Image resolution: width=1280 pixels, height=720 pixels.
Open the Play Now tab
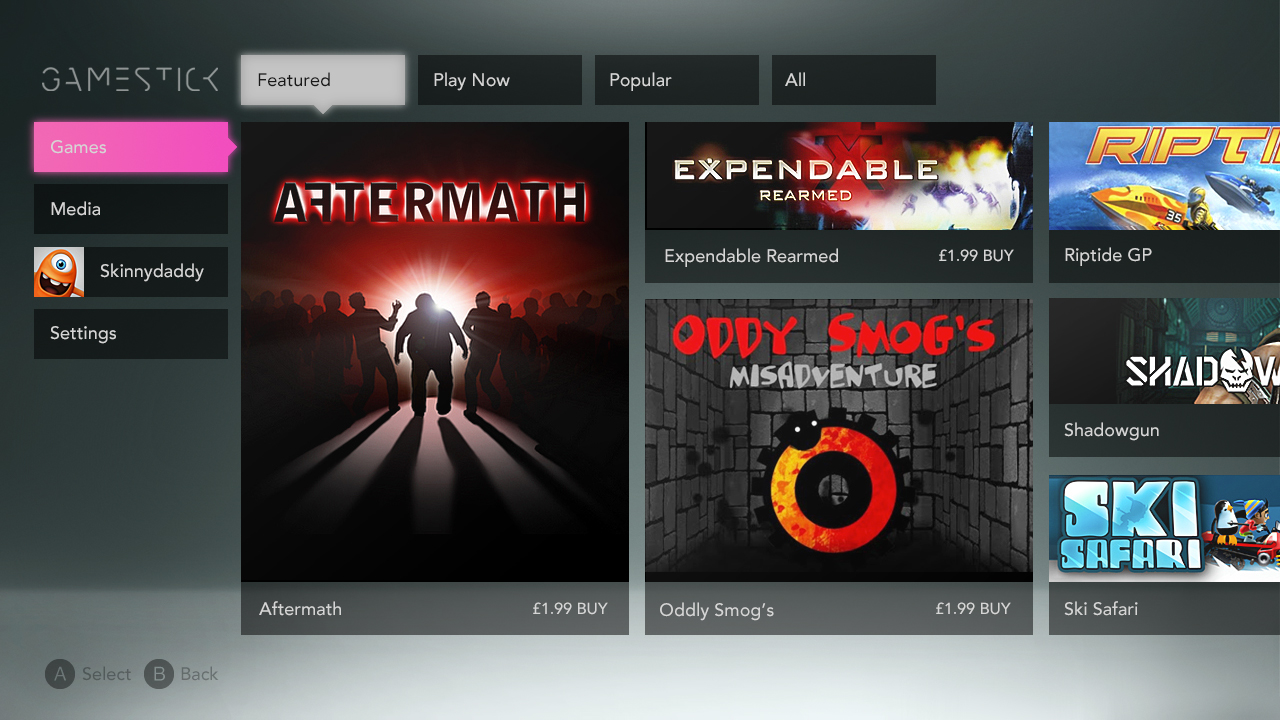pyautogui.click(x=500, y=80)
